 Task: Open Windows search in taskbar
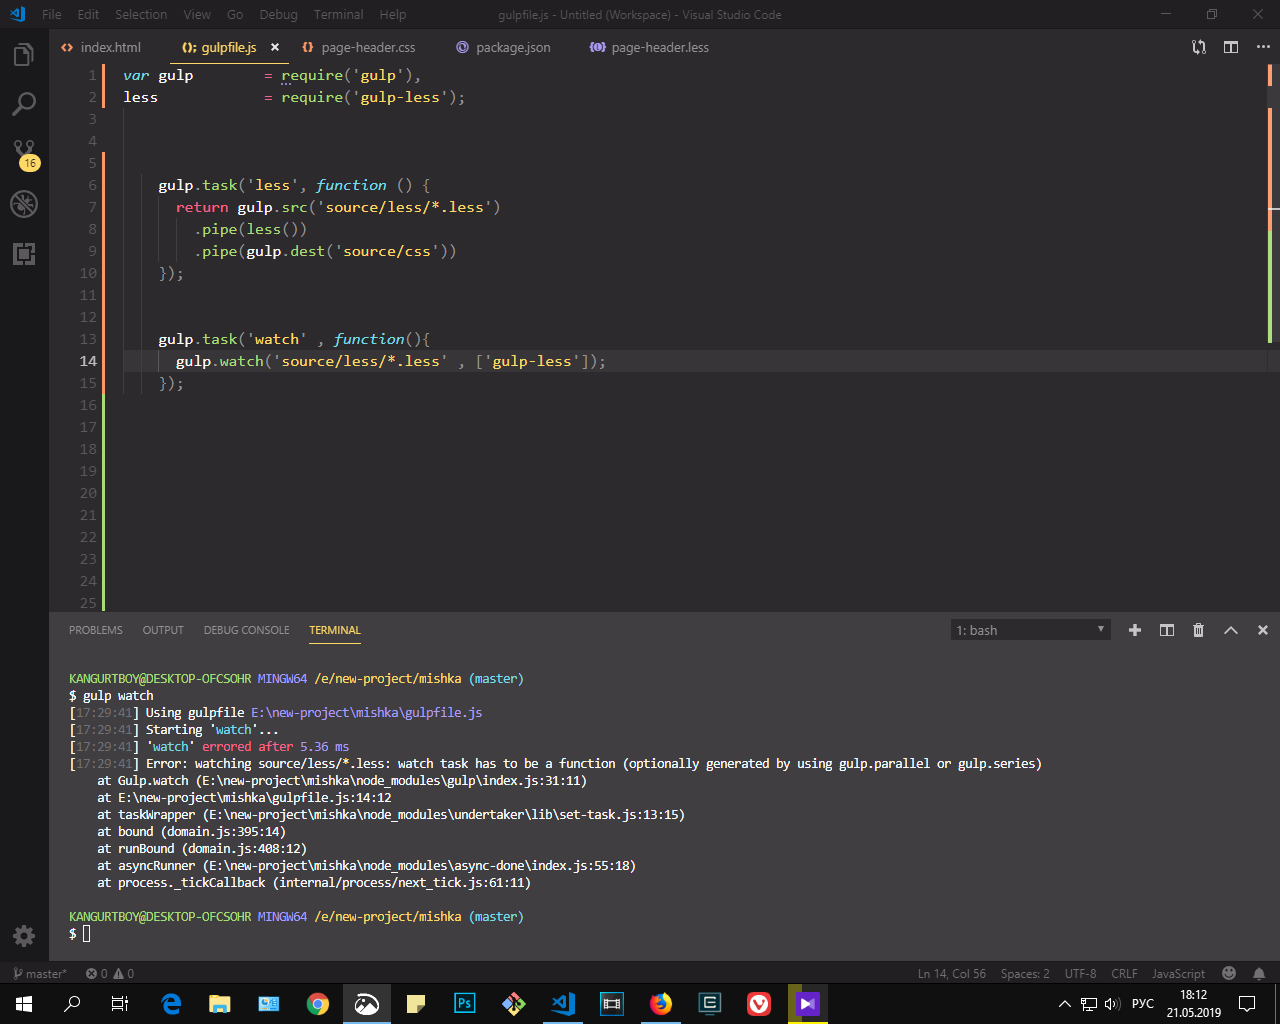(x=72, y=1003)
